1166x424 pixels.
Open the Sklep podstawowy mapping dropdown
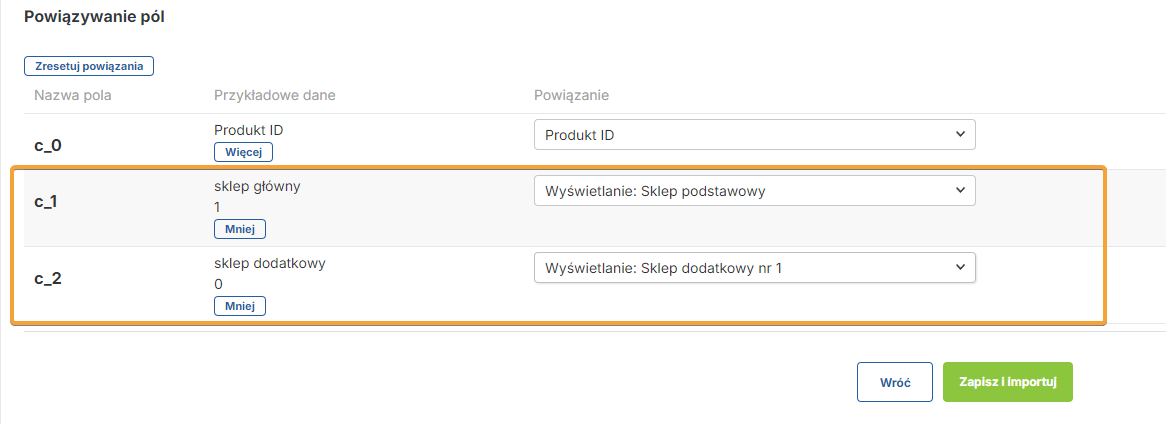754,191
